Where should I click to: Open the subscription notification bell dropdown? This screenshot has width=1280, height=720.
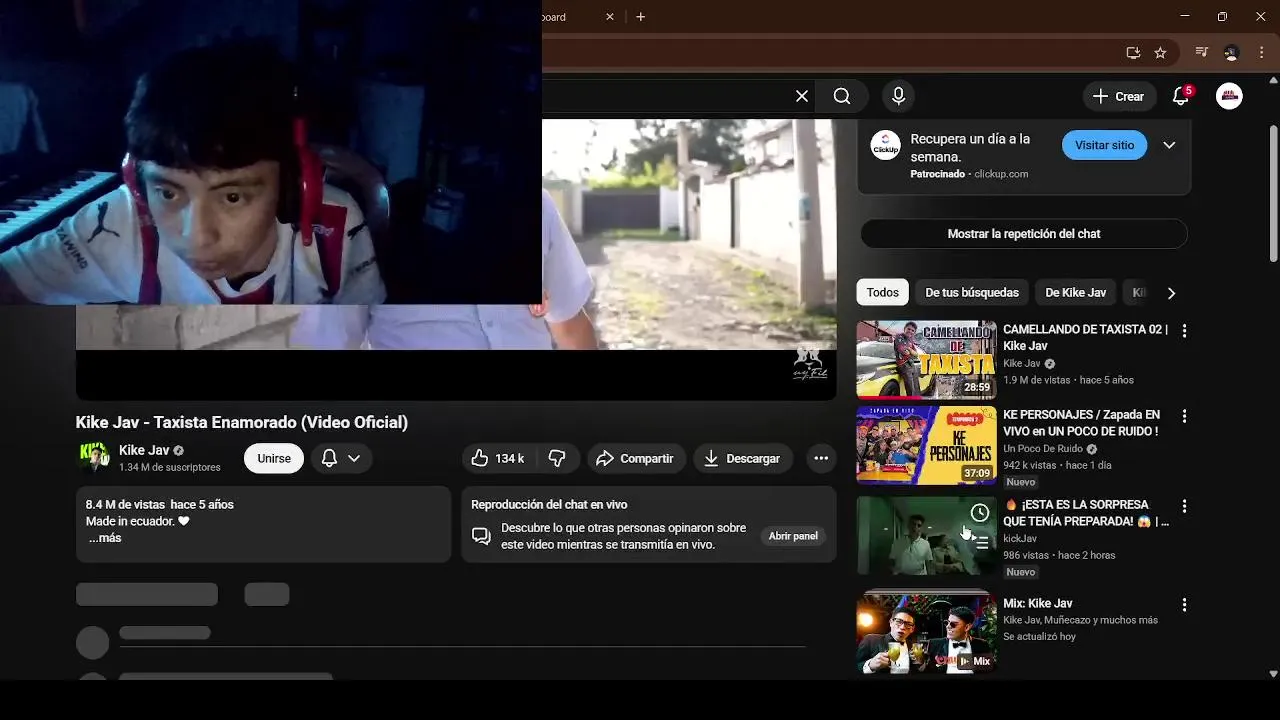(x=341, y=458)
